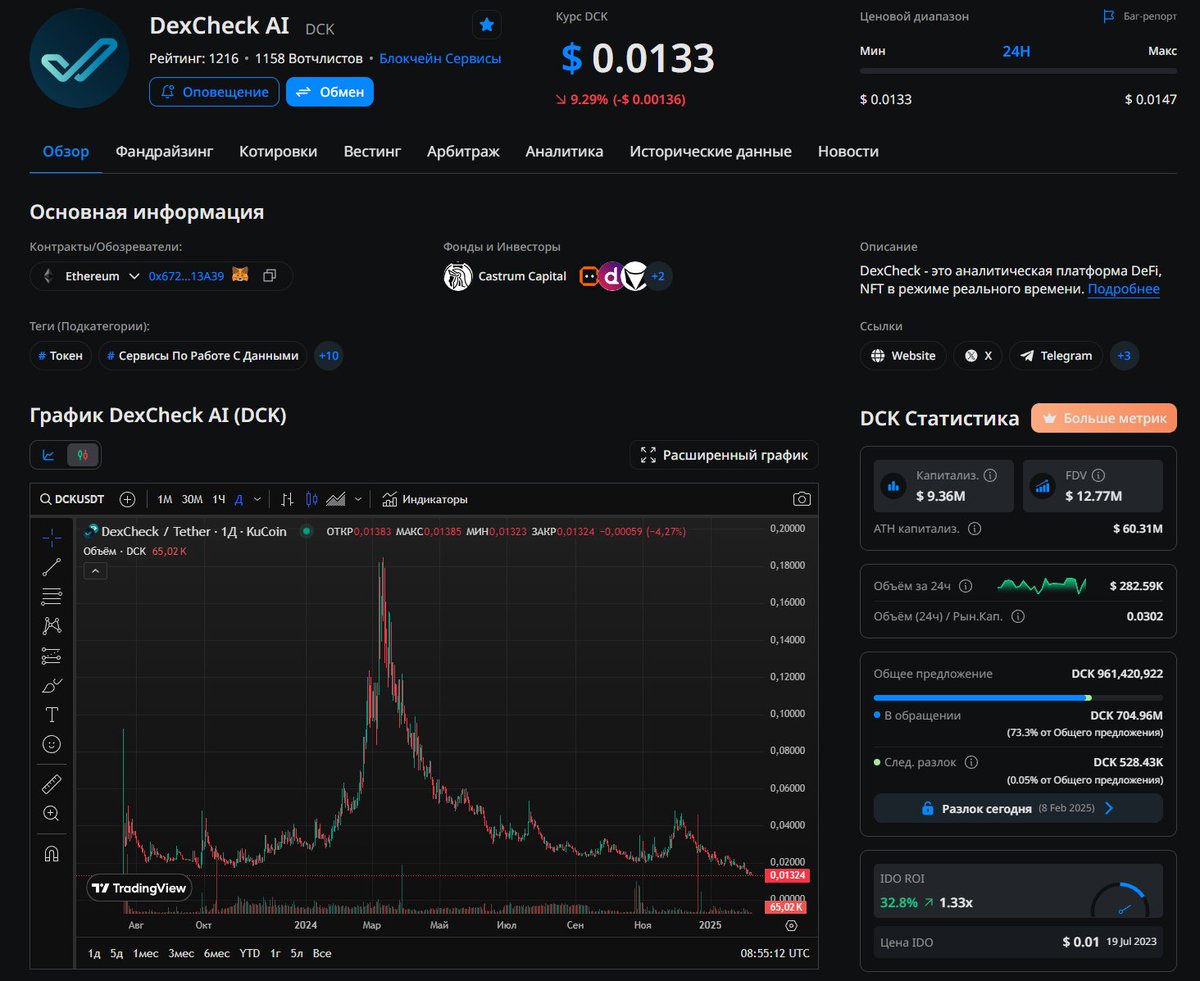Open the Арбитраж tab
The image size is (1200, 981).
(463, 152)
